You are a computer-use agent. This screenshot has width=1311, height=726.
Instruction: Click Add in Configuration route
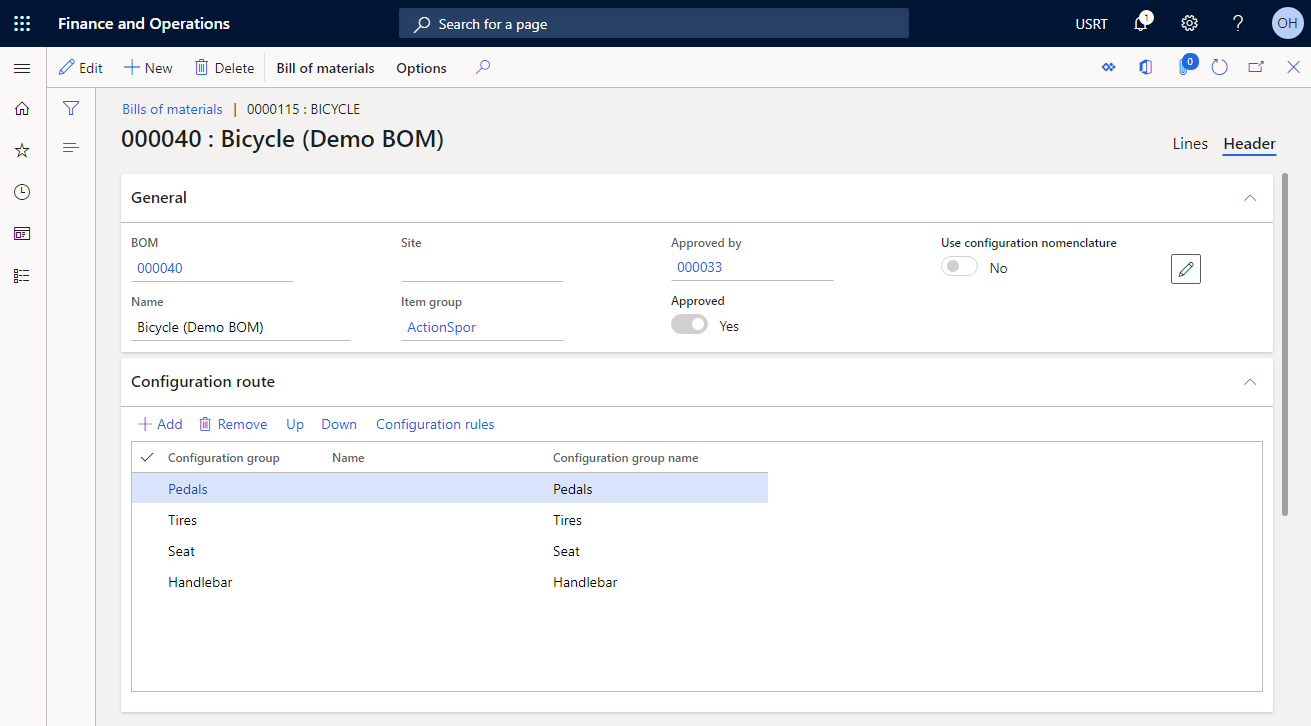pyautogui.click(x=160, y=424)
